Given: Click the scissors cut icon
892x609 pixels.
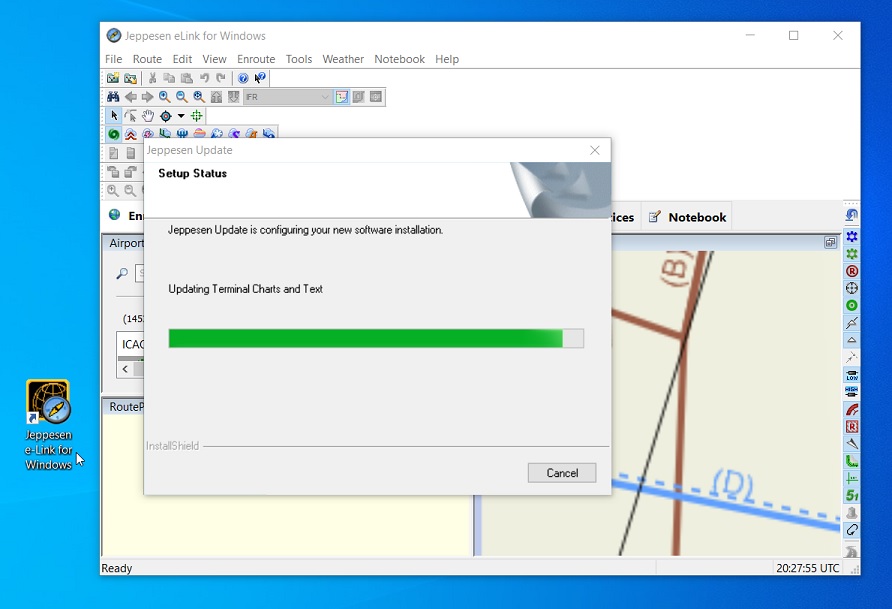Looking at the screenshot, I should 152,78.
